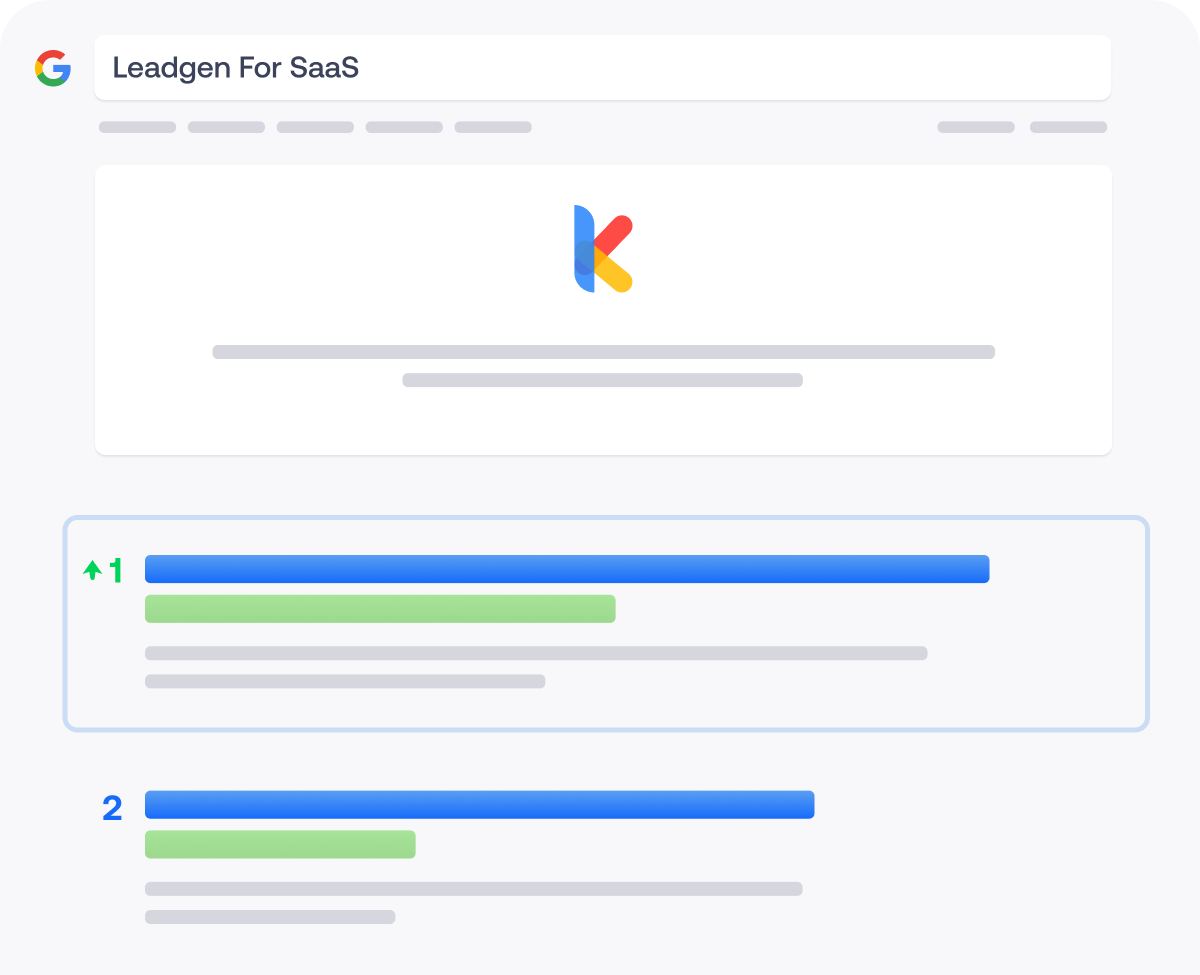Open the blue title link of result 2
1200x975 pixels.
point(480,805)
